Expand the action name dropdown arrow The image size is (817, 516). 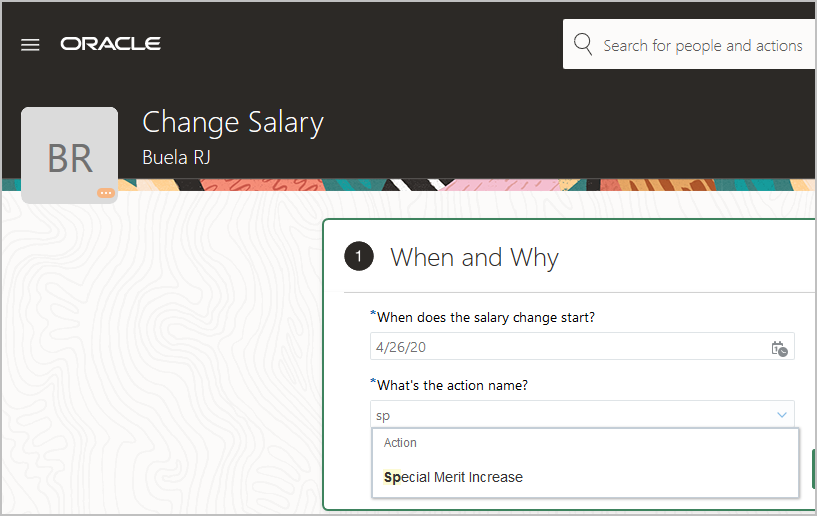(x=781, y=414)
